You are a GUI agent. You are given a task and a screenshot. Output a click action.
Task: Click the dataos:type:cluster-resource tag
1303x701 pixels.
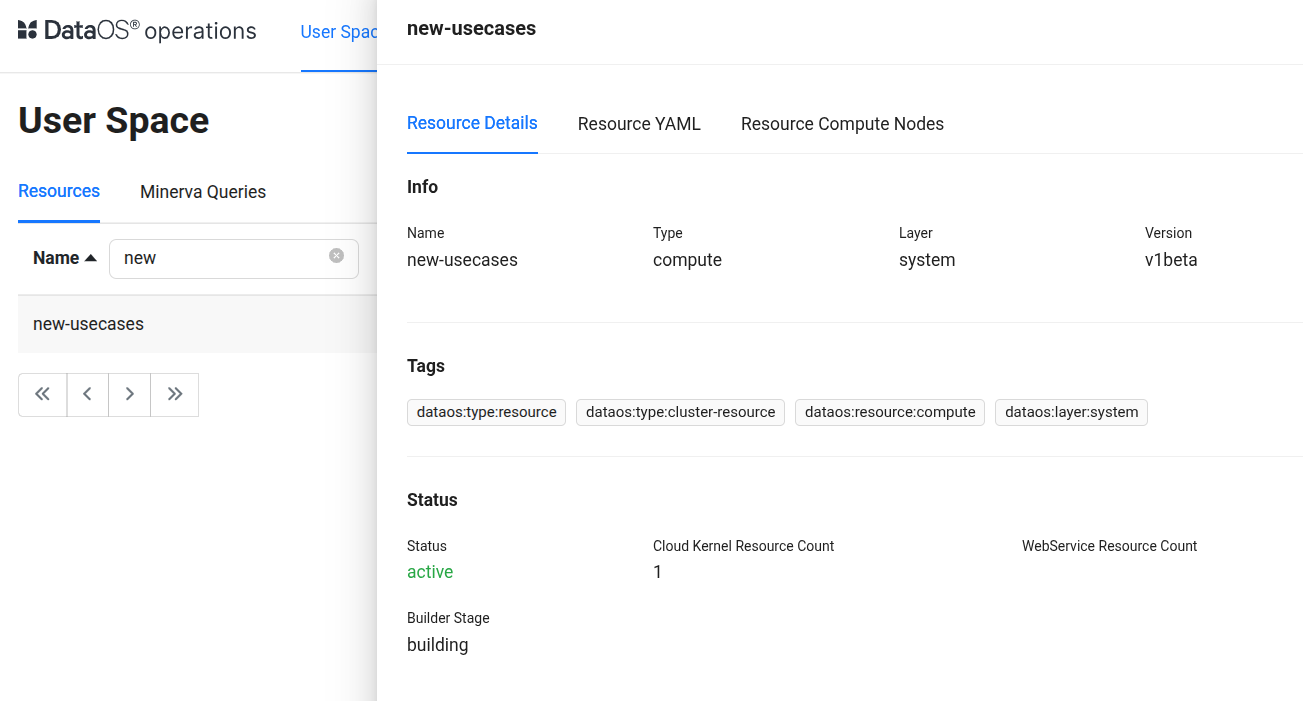pyautogui.click(x=680, y=412)
